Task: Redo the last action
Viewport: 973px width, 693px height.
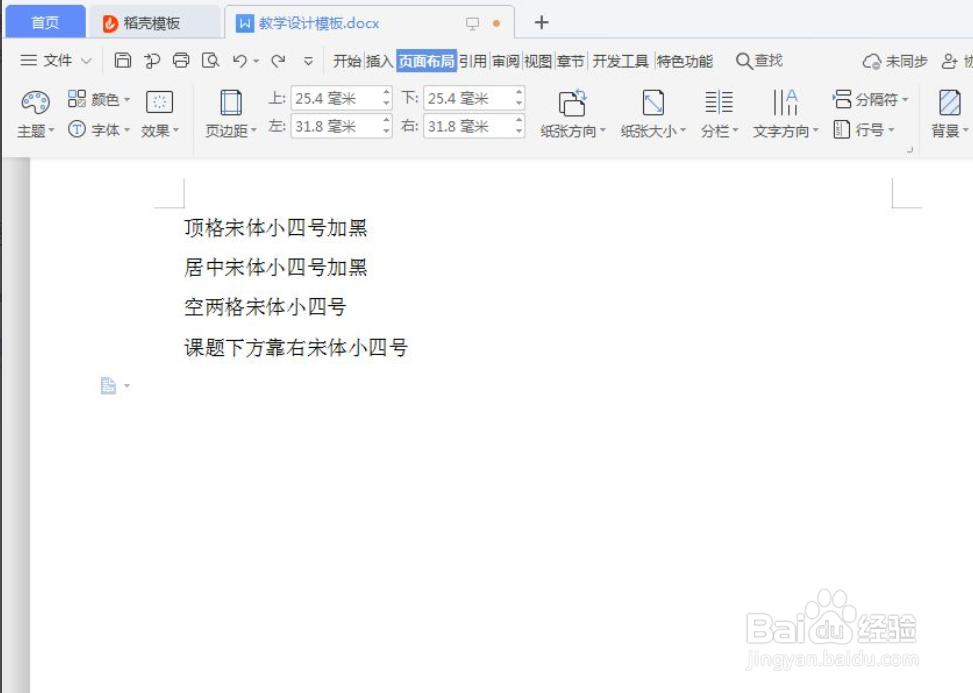Action: coord(277,60)
